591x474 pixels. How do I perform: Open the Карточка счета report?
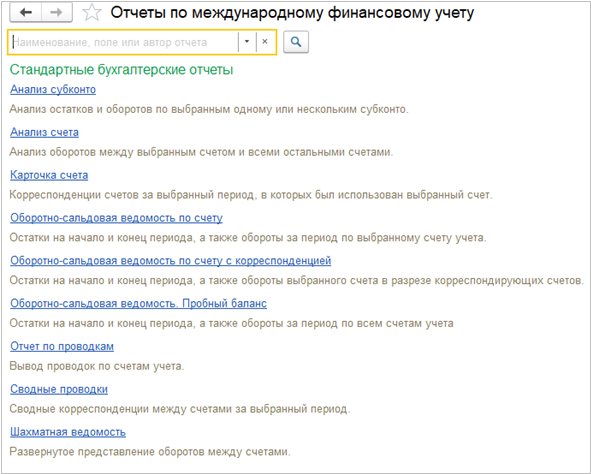click(x=49, y=175)
